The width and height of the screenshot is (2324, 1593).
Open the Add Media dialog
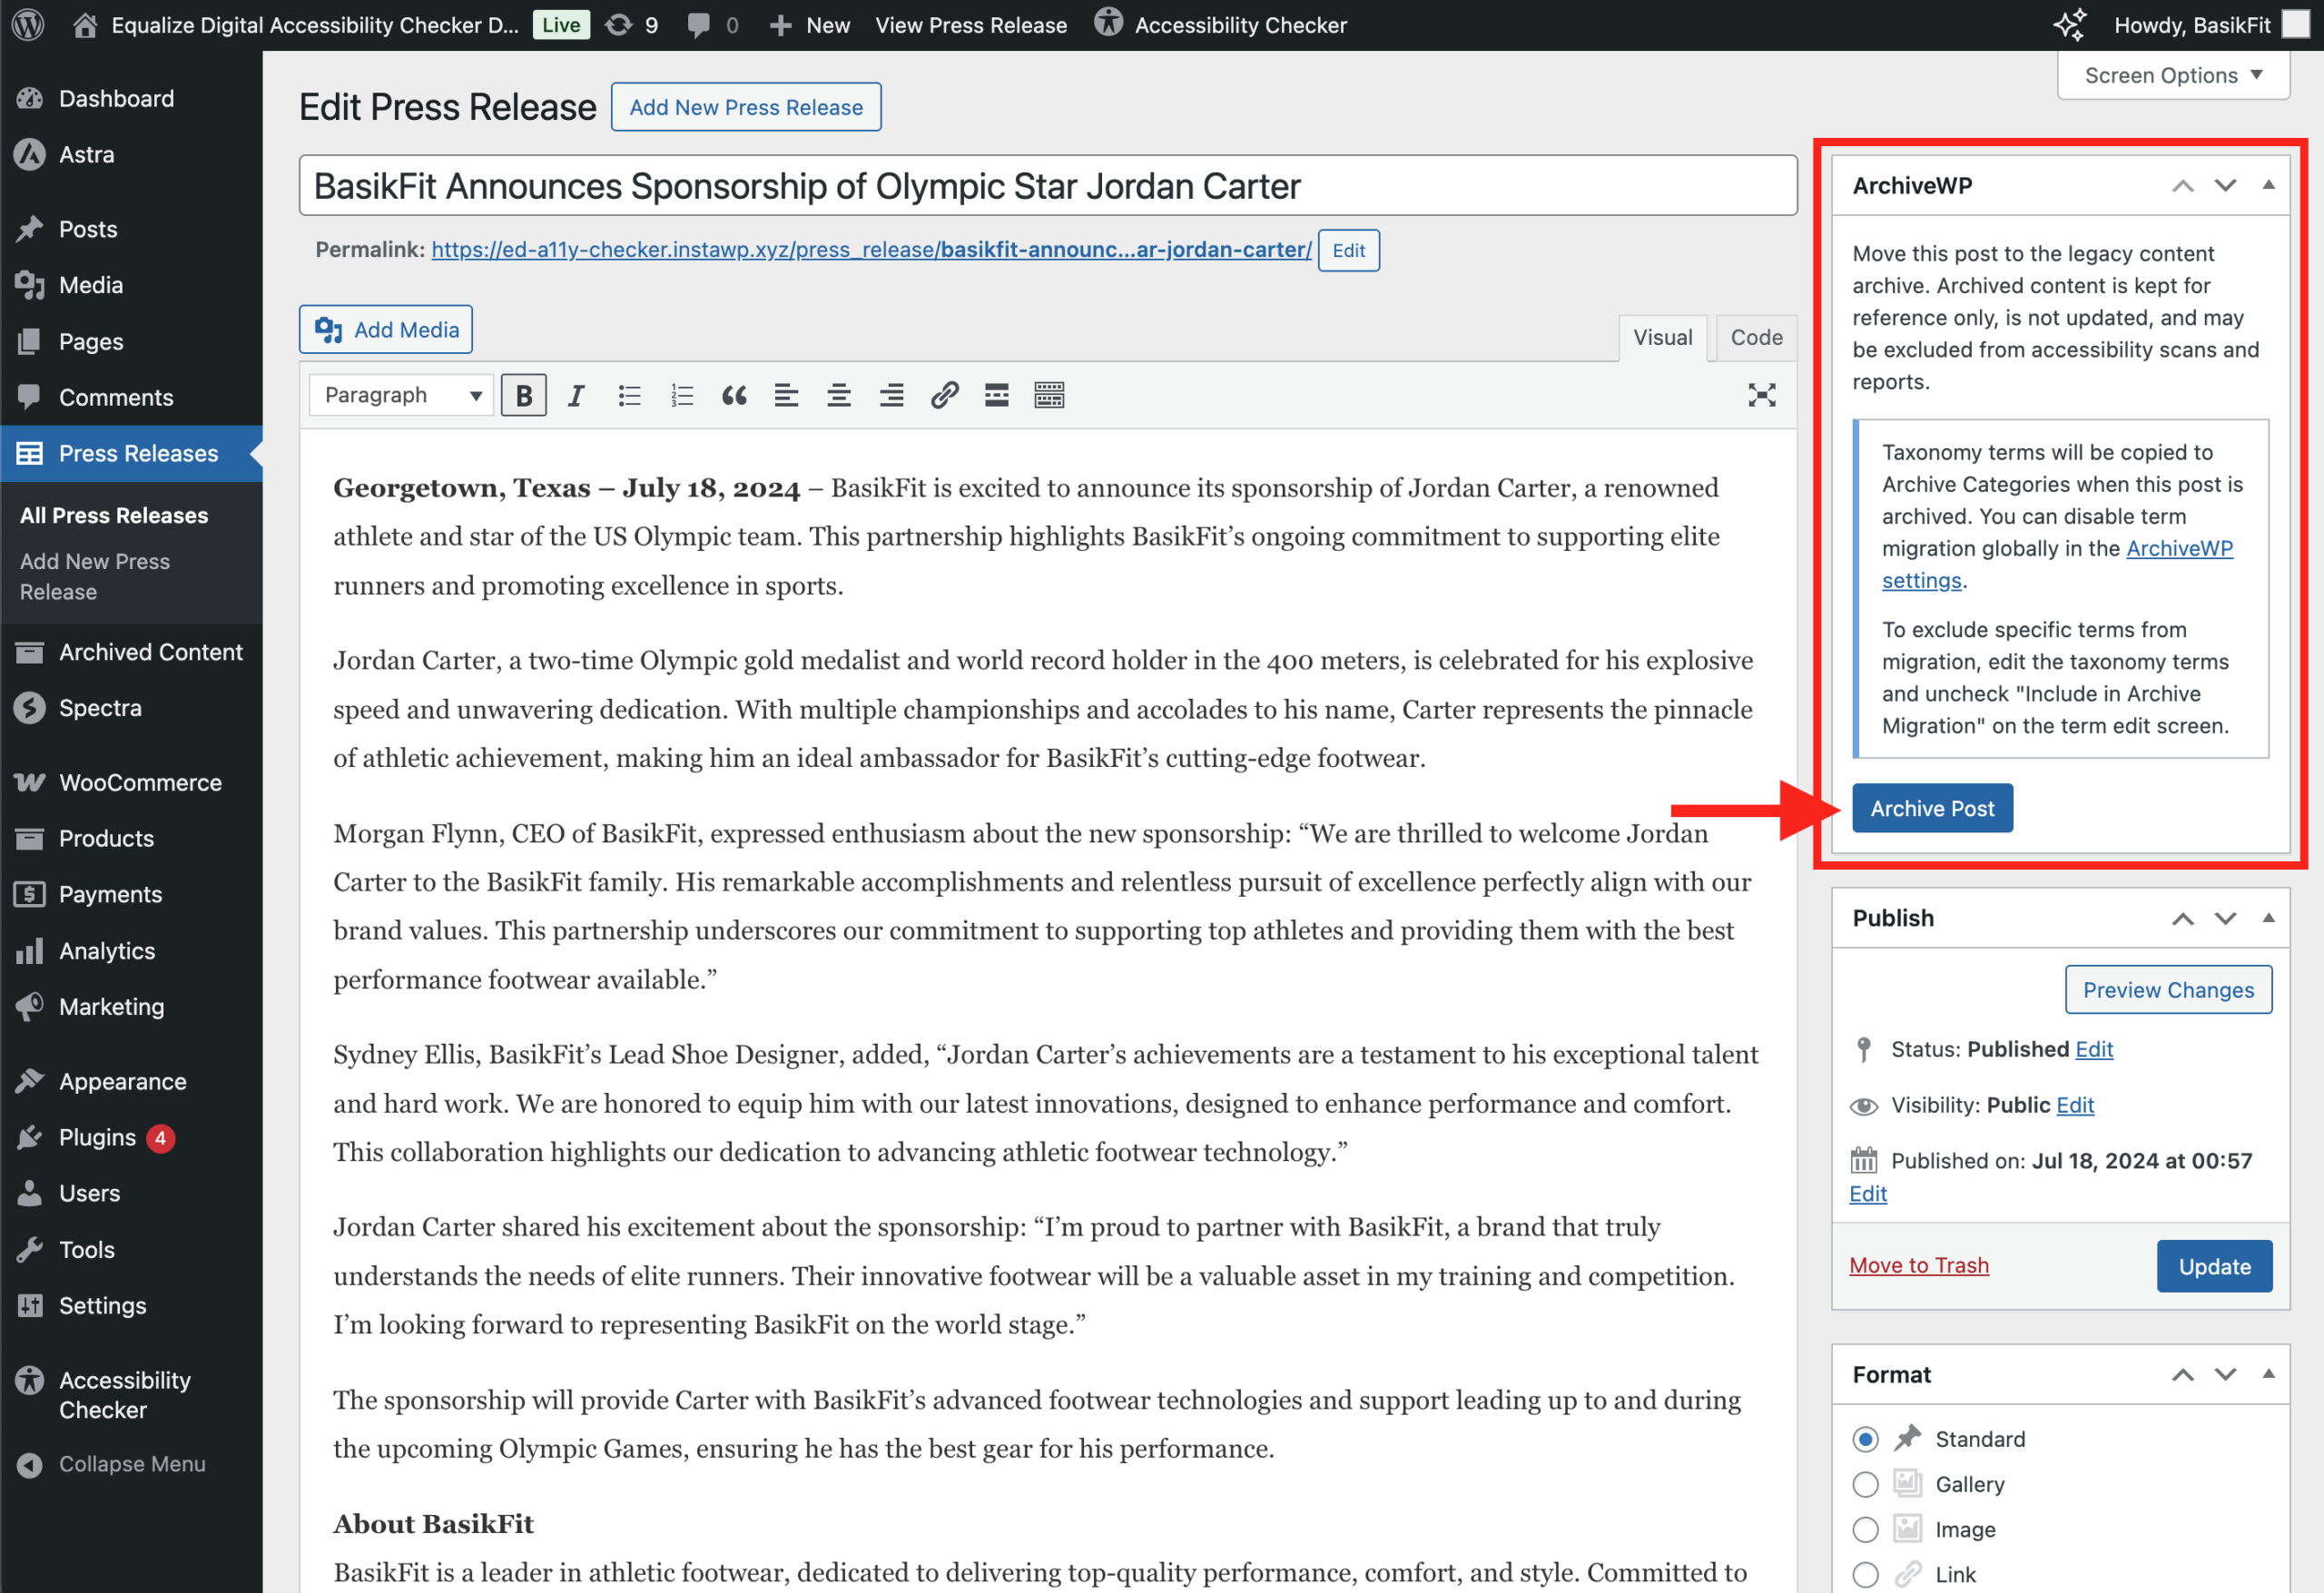pyautogui.click(x=385, y=329)
